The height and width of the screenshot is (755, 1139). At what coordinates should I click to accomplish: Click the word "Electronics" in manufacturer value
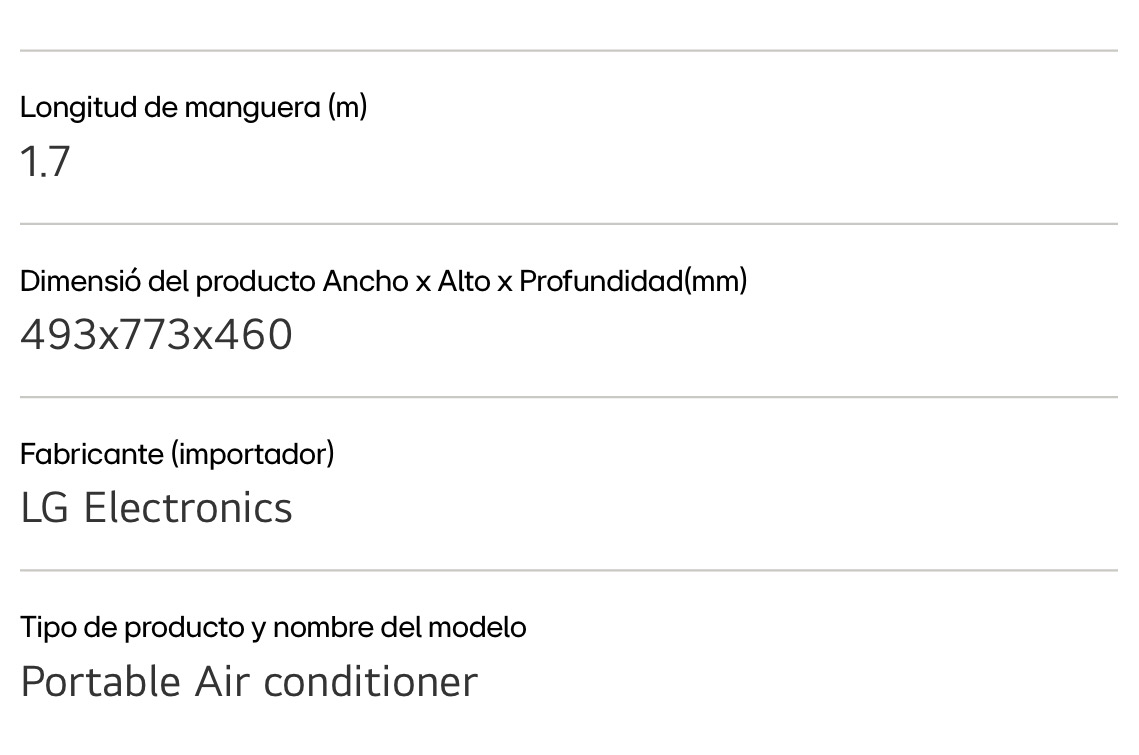188,508
